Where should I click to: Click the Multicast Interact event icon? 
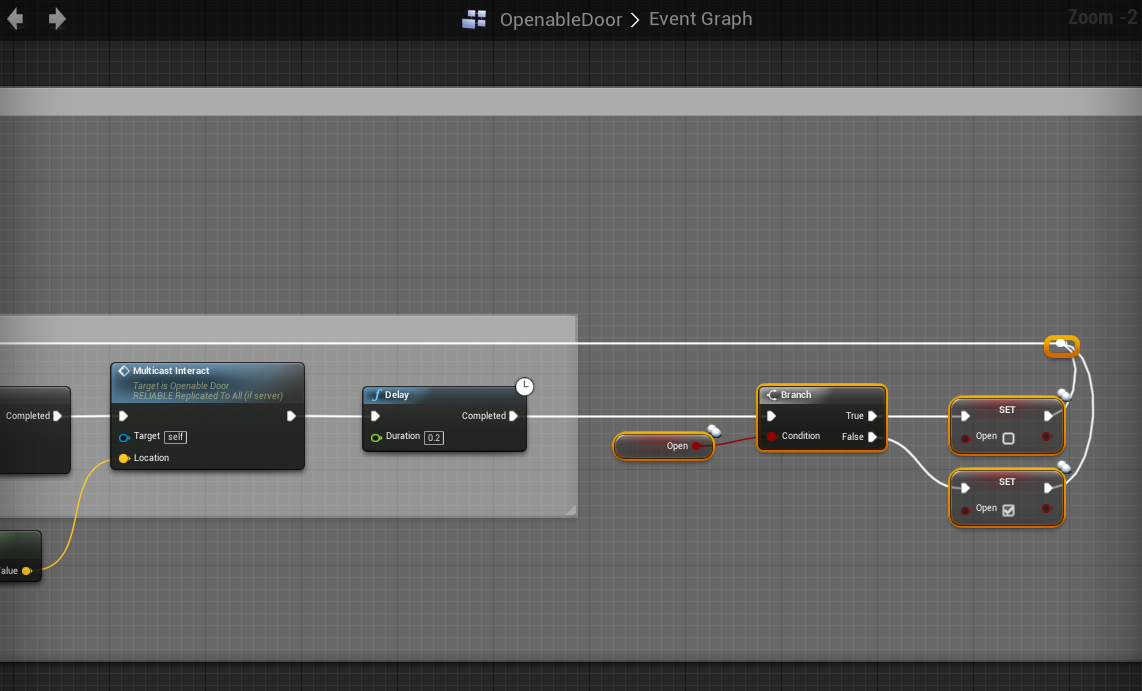(124, 371)
